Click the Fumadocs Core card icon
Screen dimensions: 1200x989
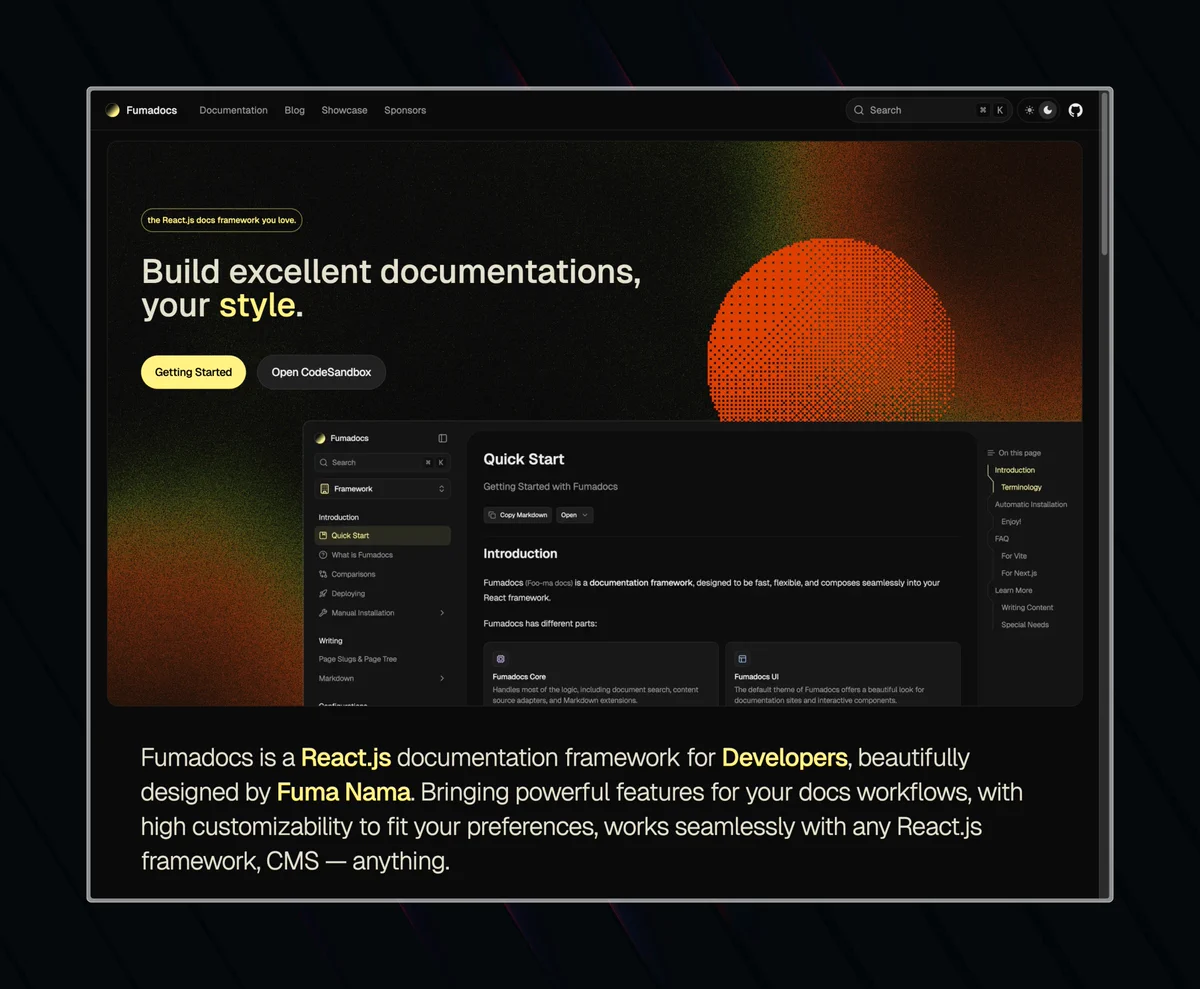[x=501, y=659]
